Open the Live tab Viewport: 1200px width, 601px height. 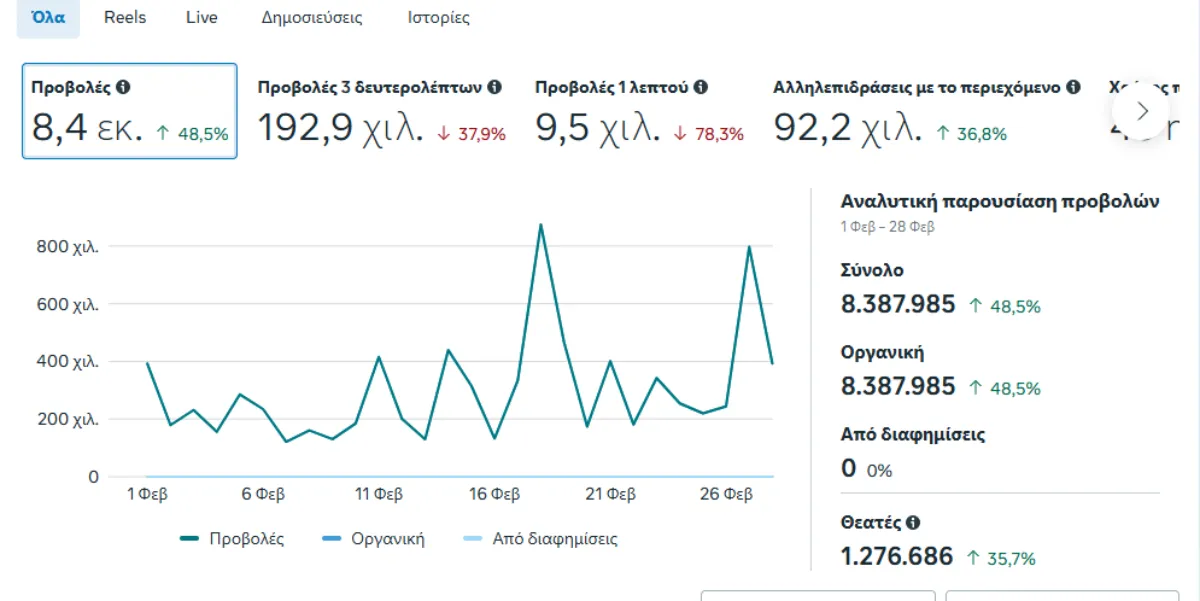[201, 18]
